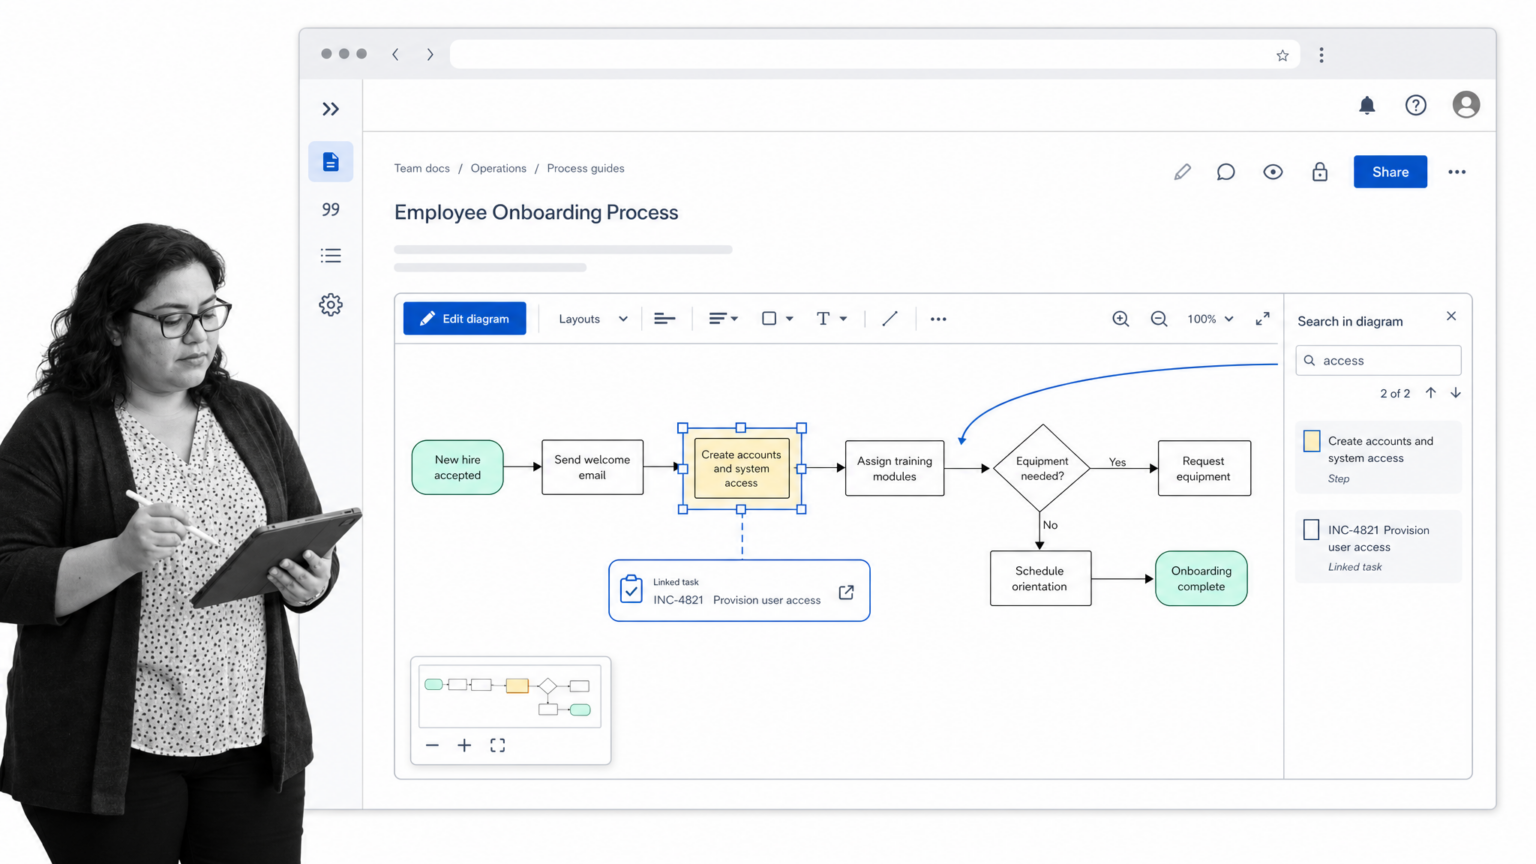Select the line connector tool
The width and height of the screenshot is (1536, 864).
889,319
